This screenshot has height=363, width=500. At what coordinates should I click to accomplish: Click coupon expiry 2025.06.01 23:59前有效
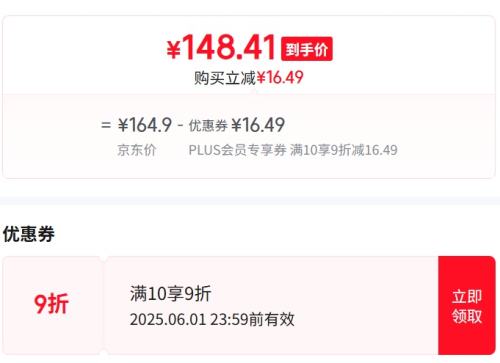pyautogui.click(x=212, y=319)
